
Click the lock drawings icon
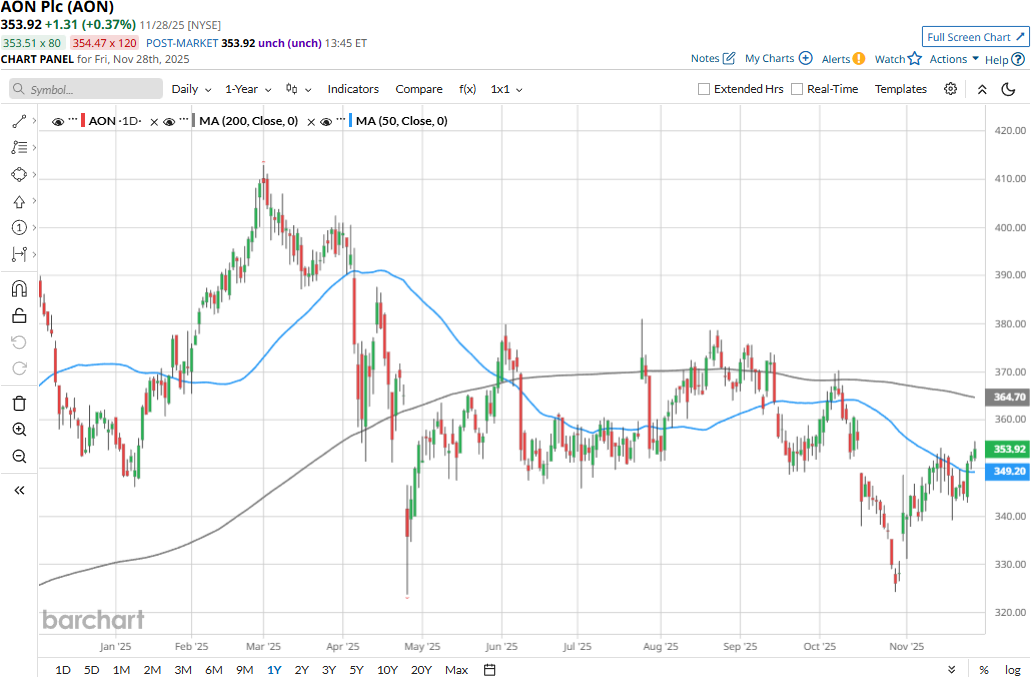[19, 316]
